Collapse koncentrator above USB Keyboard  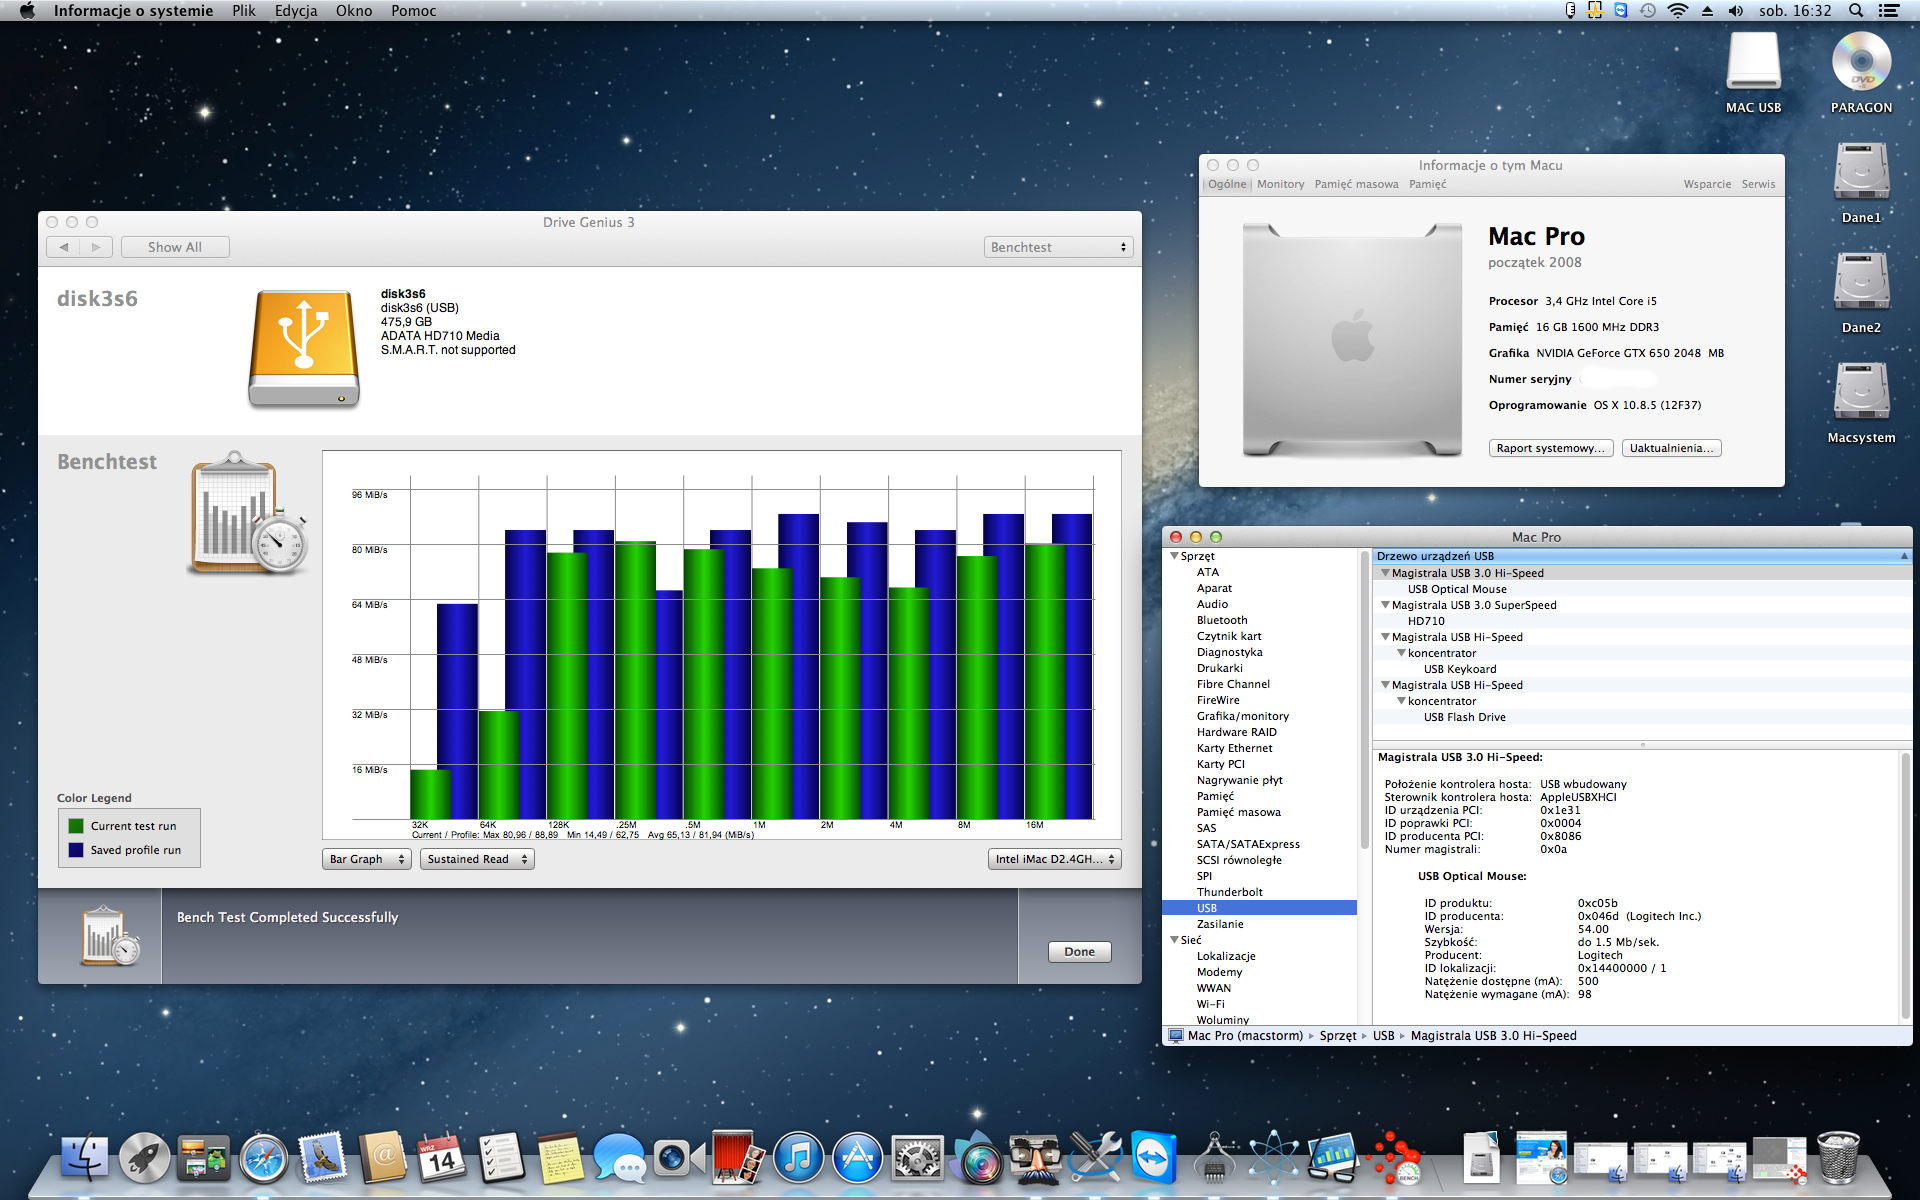(1401, 653)
